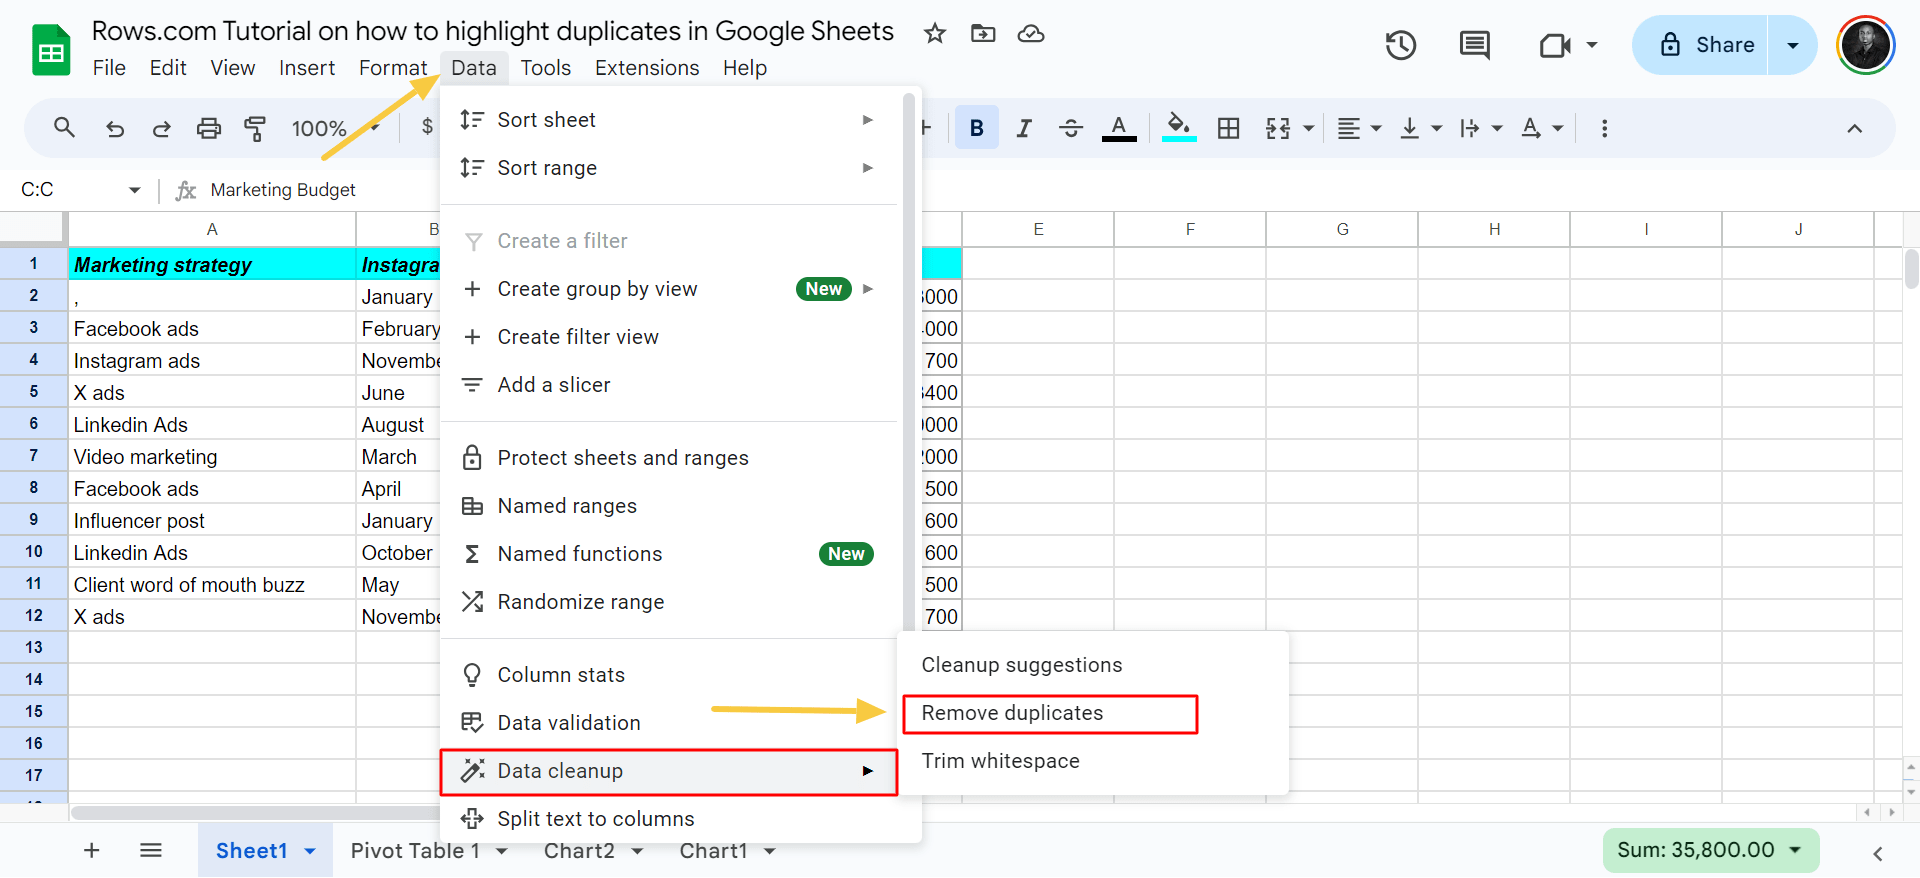
Task: Choose Sort sheet menu entry
Action: 668,120
